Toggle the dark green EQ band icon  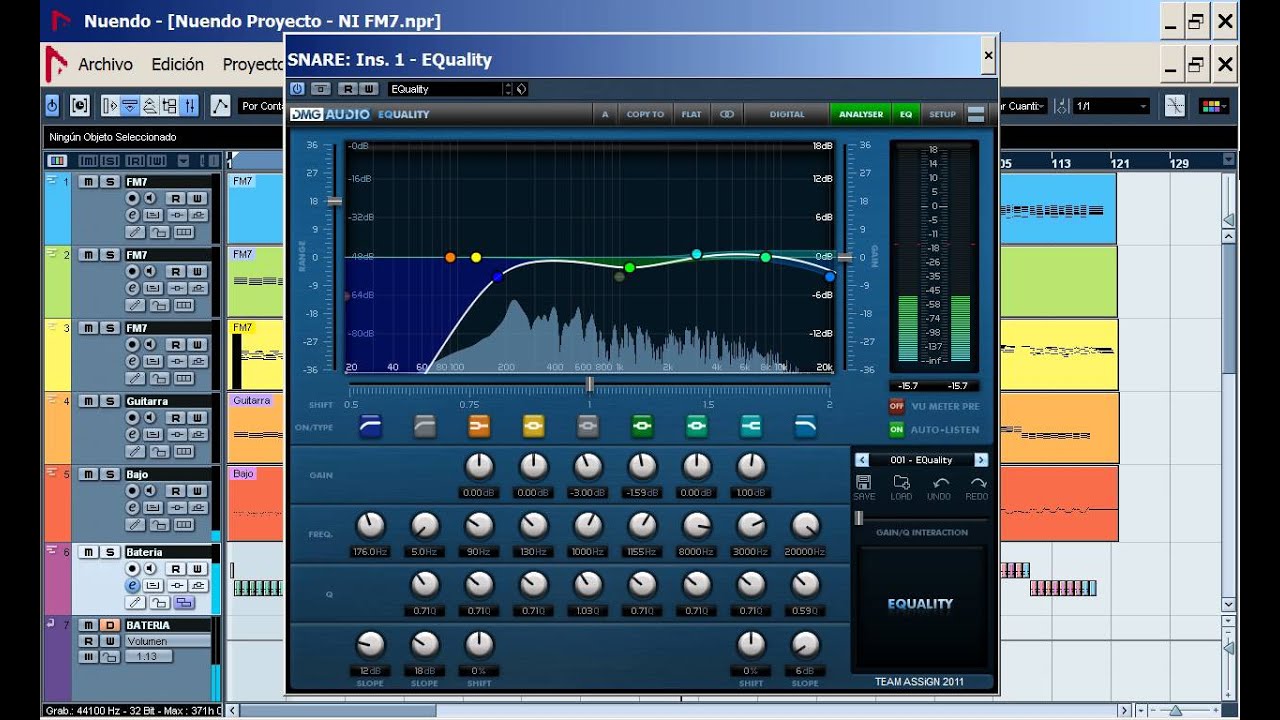tap(642, 427)
